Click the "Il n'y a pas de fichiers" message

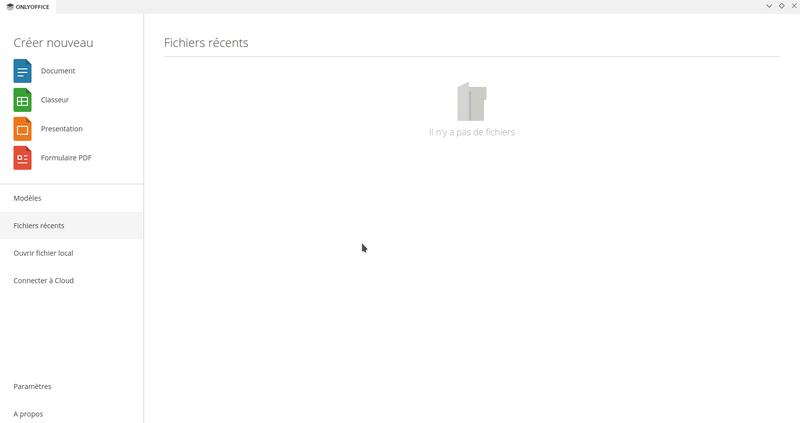point(471,132)
